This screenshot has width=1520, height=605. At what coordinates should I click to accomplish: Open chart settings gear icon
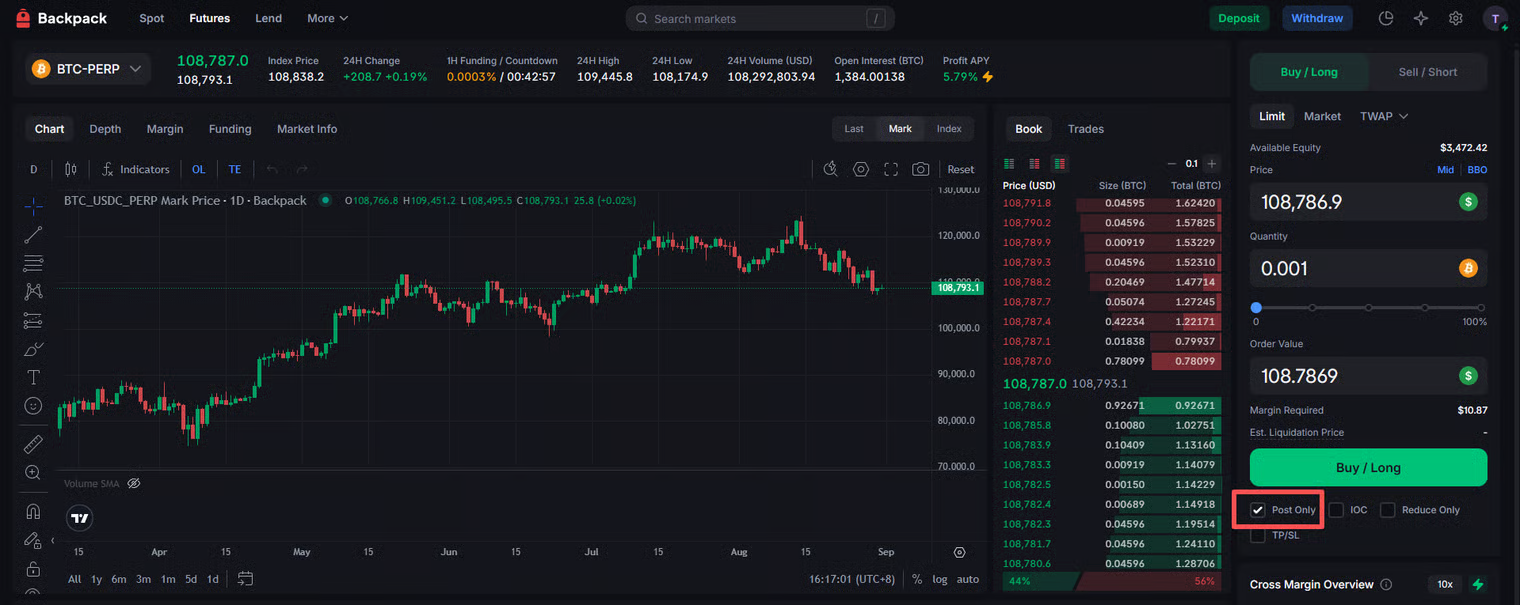[860, 170]
